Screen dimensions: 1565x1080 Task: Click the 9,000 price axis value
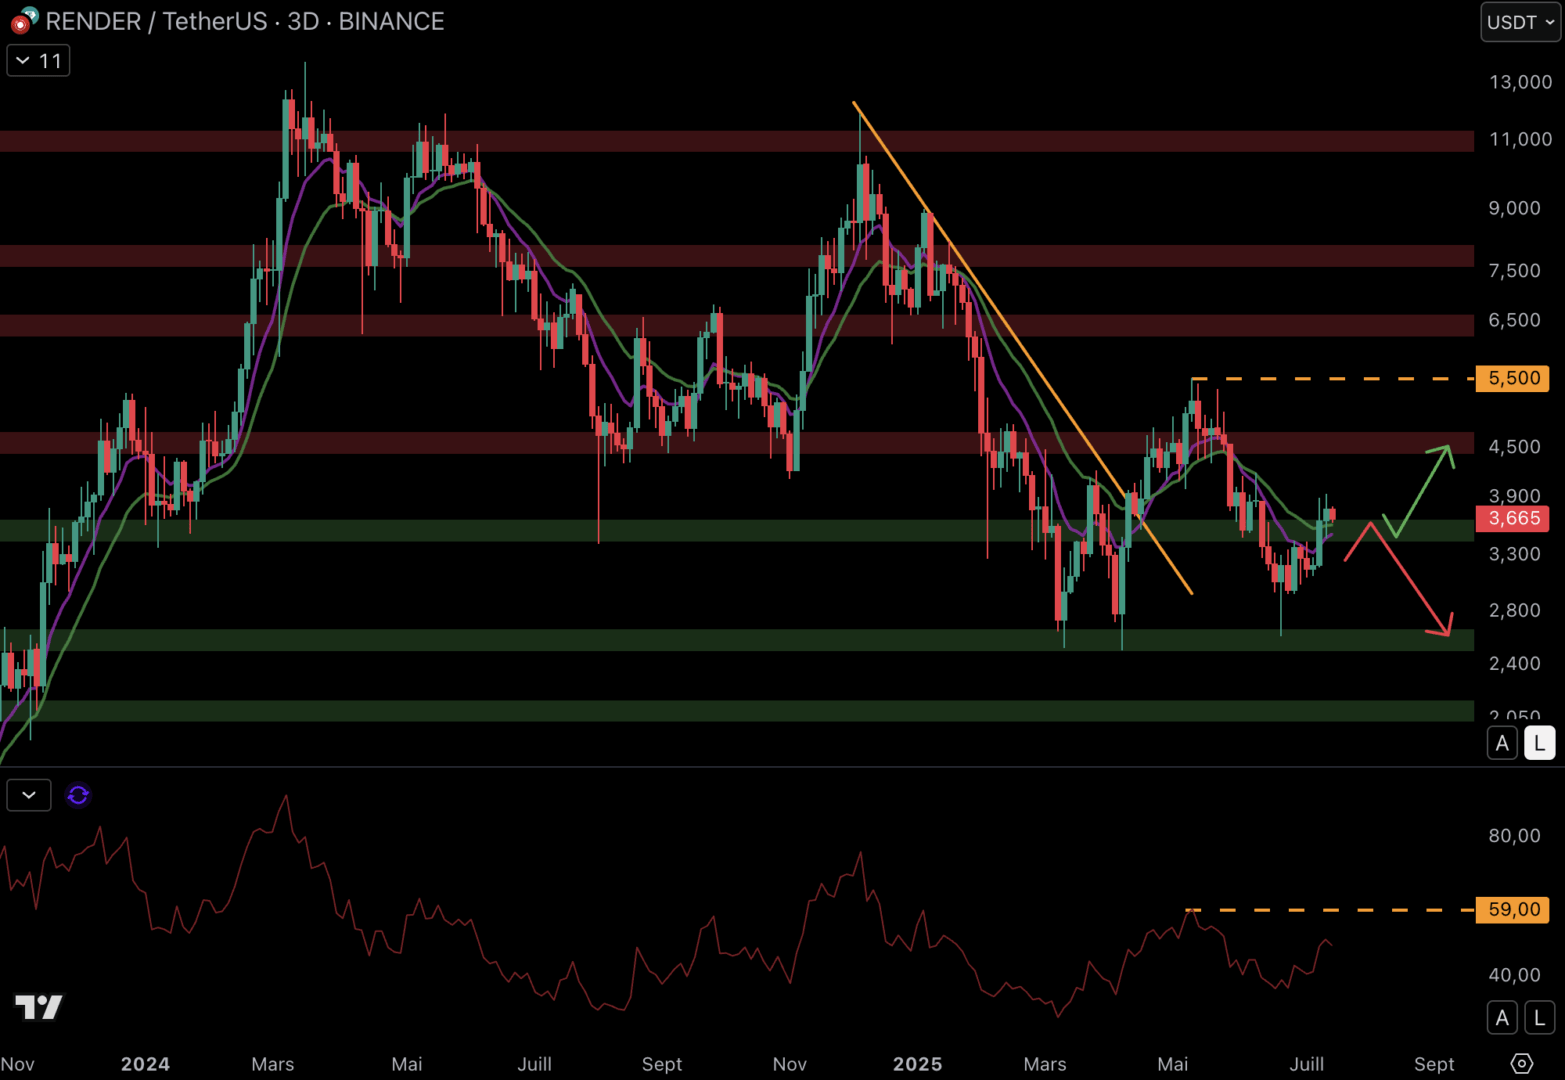1514,208
